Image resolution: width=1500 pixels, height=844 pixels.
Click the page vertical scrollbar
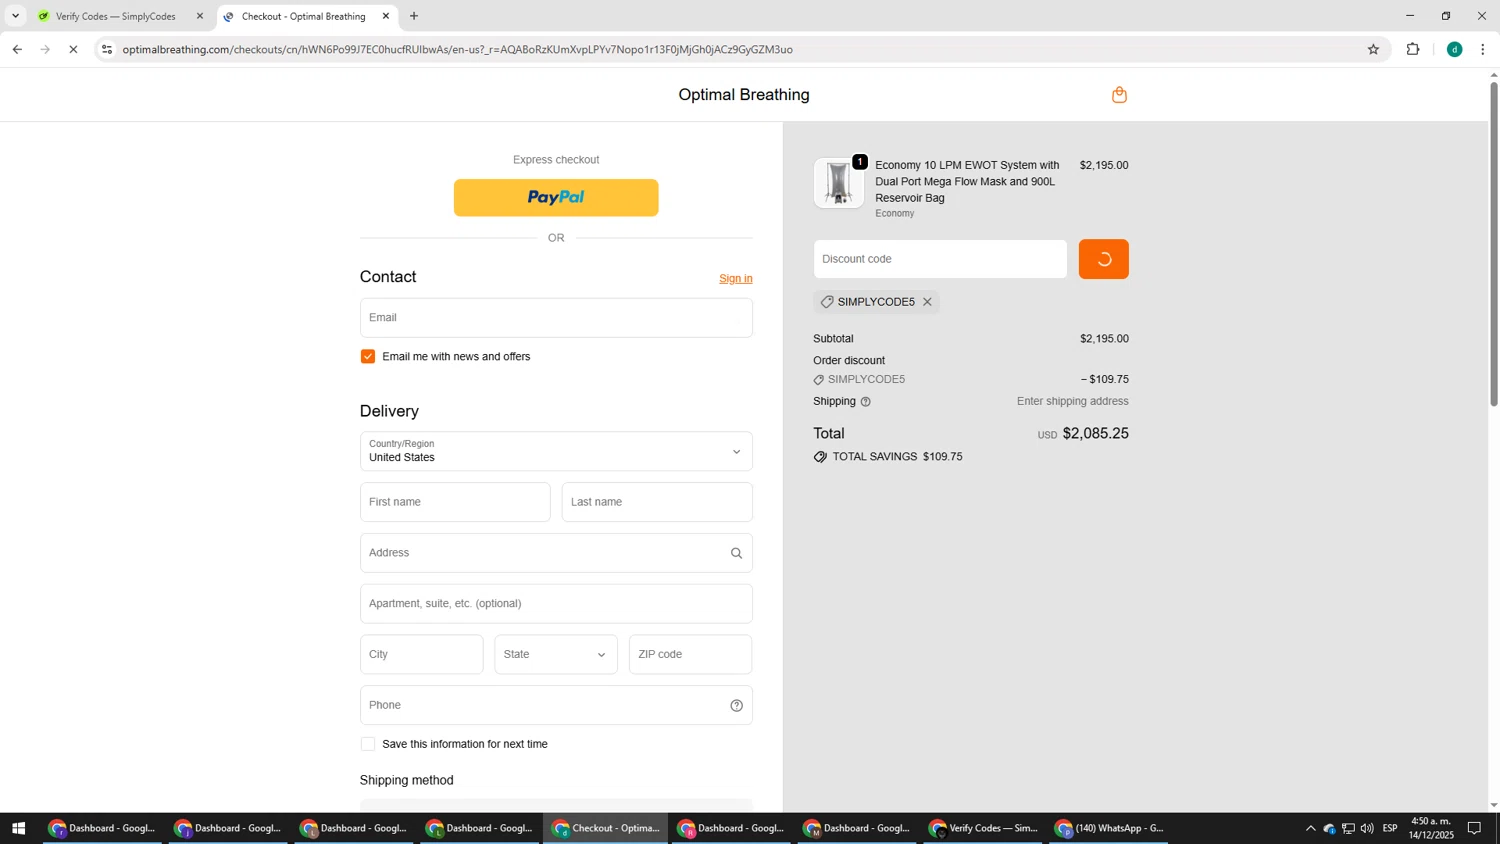[1494, 244]
